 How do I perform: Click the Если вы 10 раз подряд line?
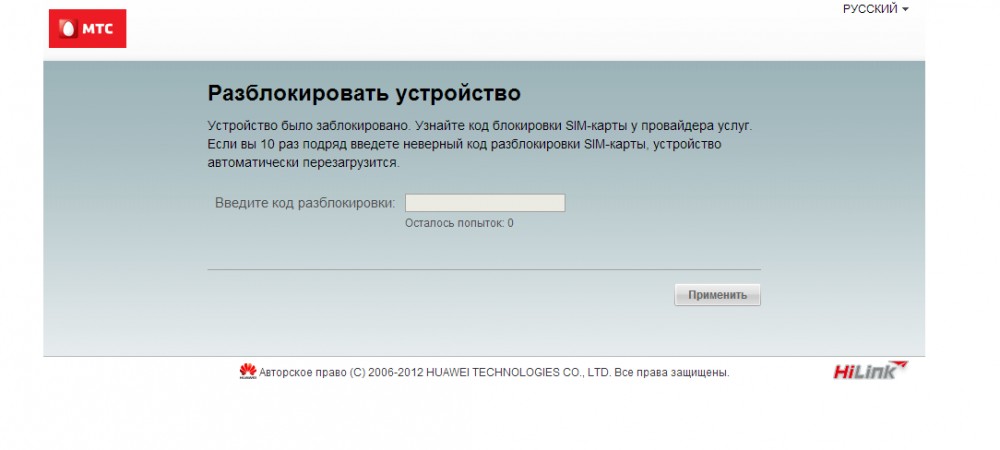click(464, 144)
